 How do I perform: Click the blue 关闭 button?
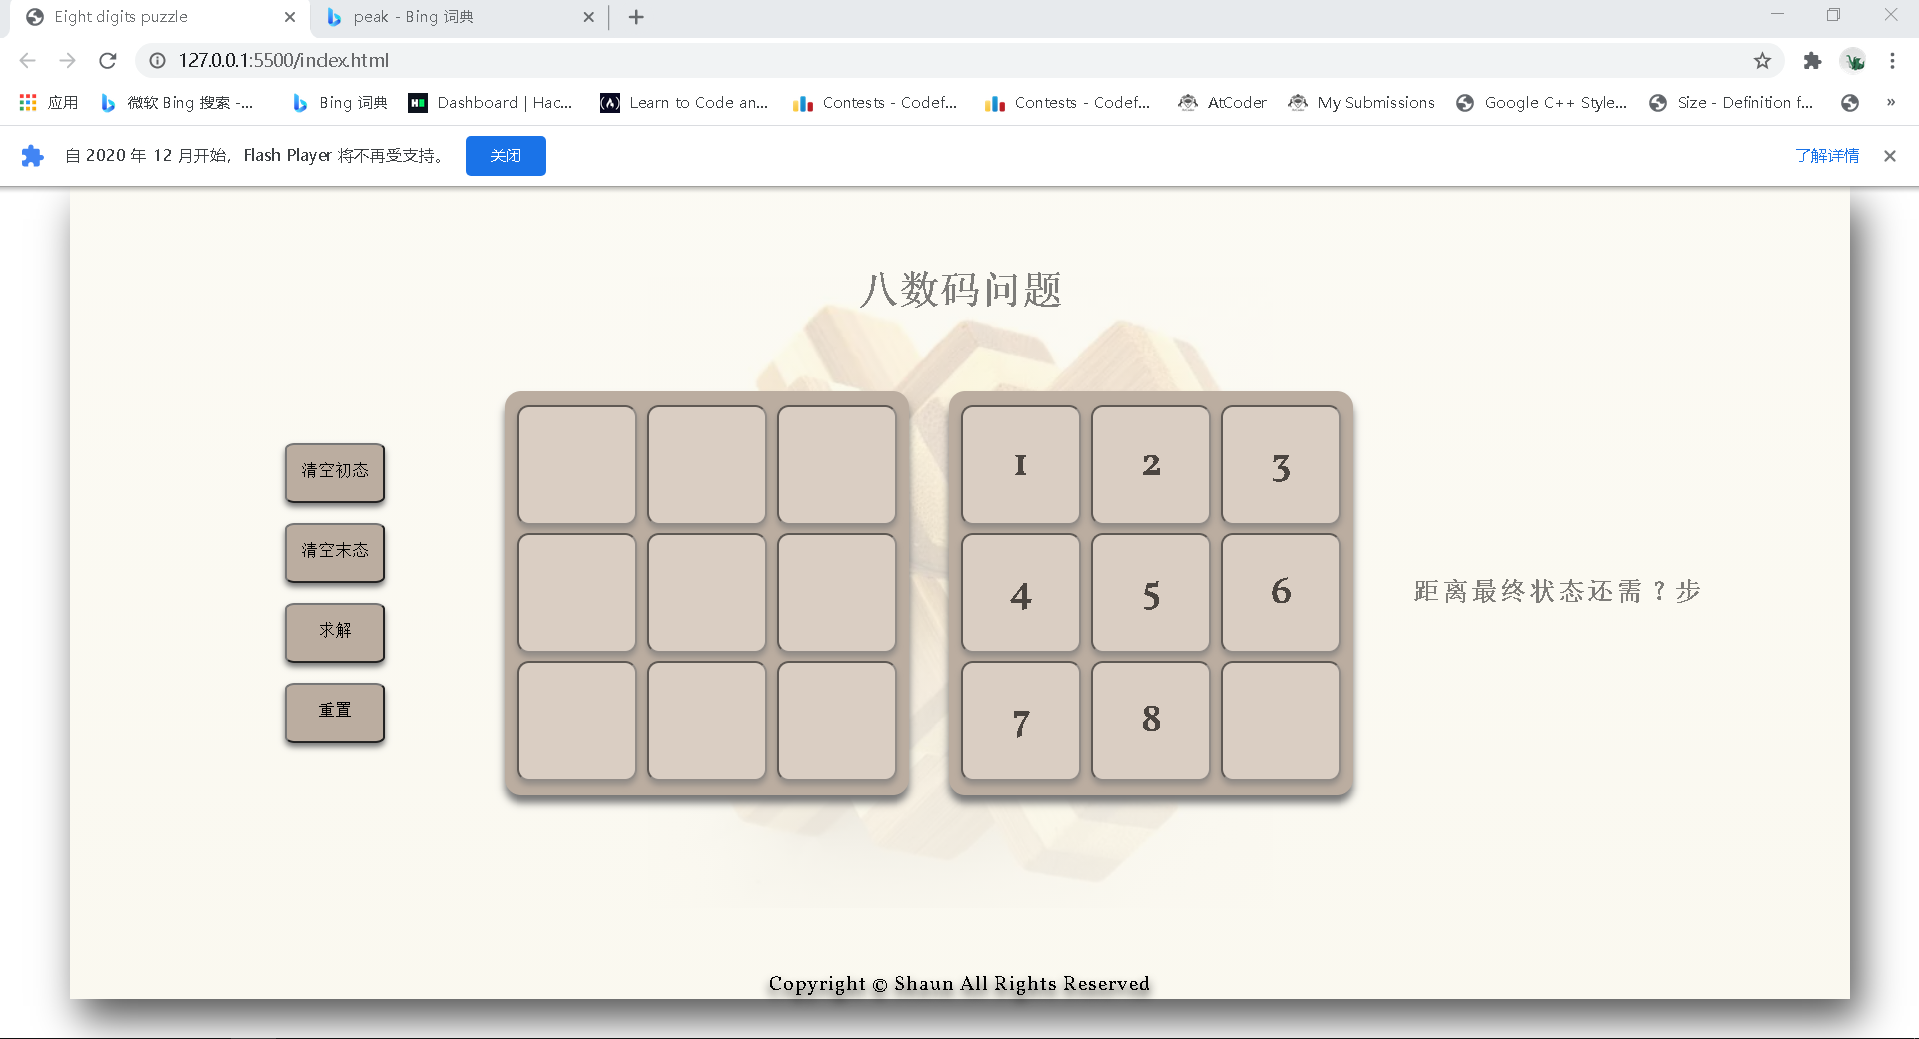coord(505,156)
